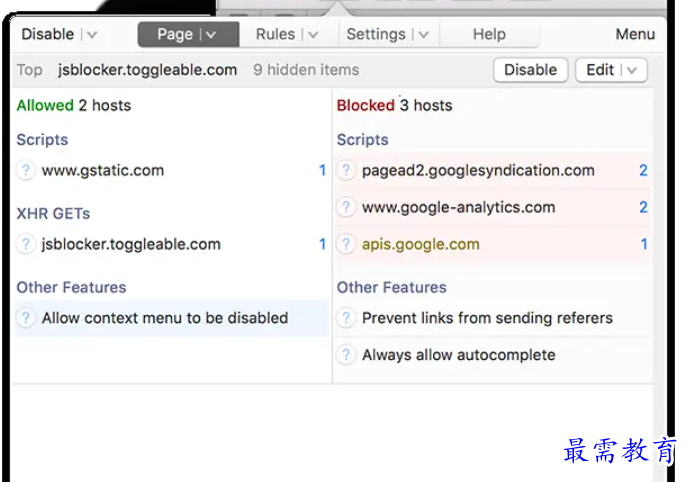
Task: Select the www.gstatic.com allowed script row
Action: [172, 170]
